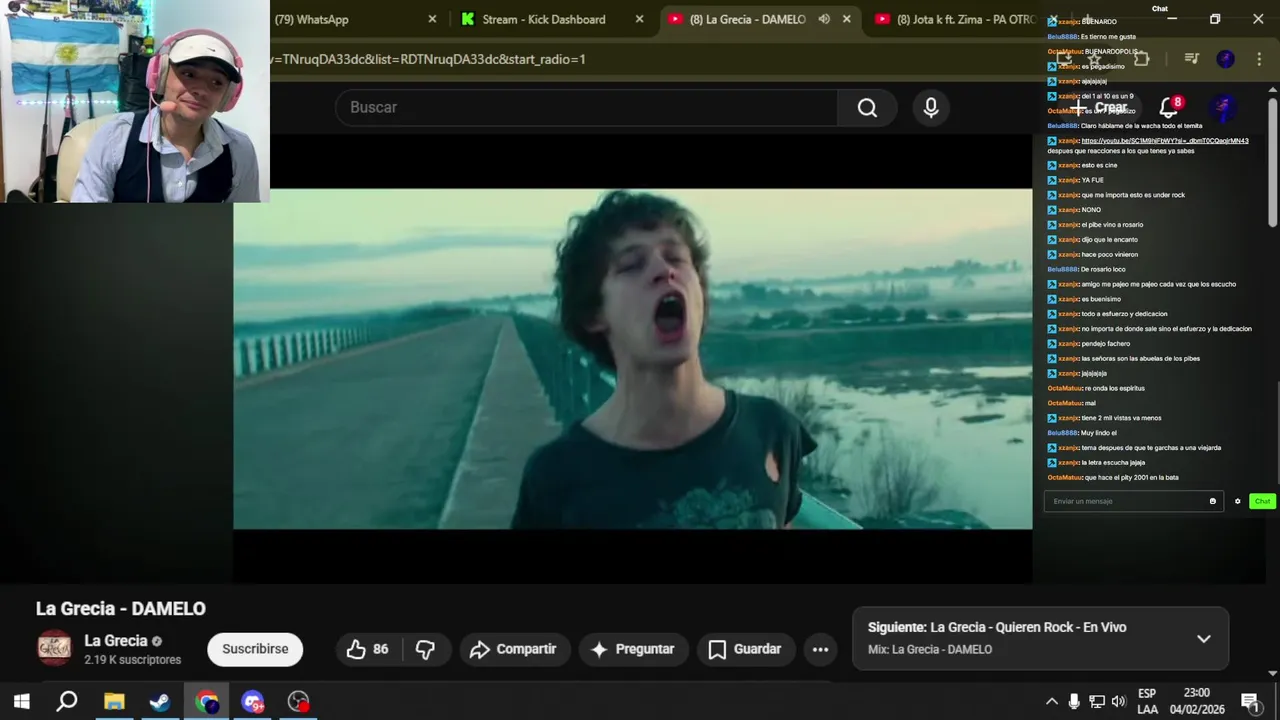This screenshot has height=720, width=1280.
Task: Click the network icon in the tray
Action: [x=1097, y=702]
